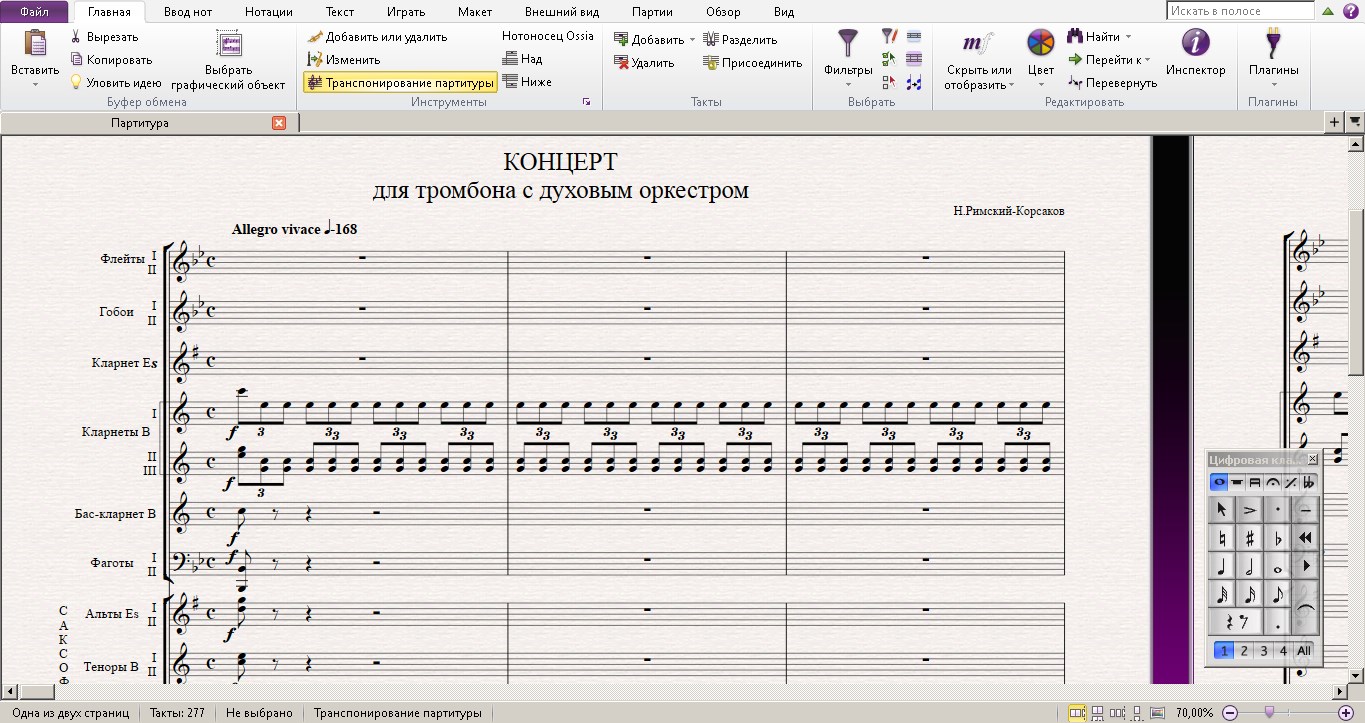Open the Обзор ribbon tab
1365x723 pixels.
coord(723,12)
